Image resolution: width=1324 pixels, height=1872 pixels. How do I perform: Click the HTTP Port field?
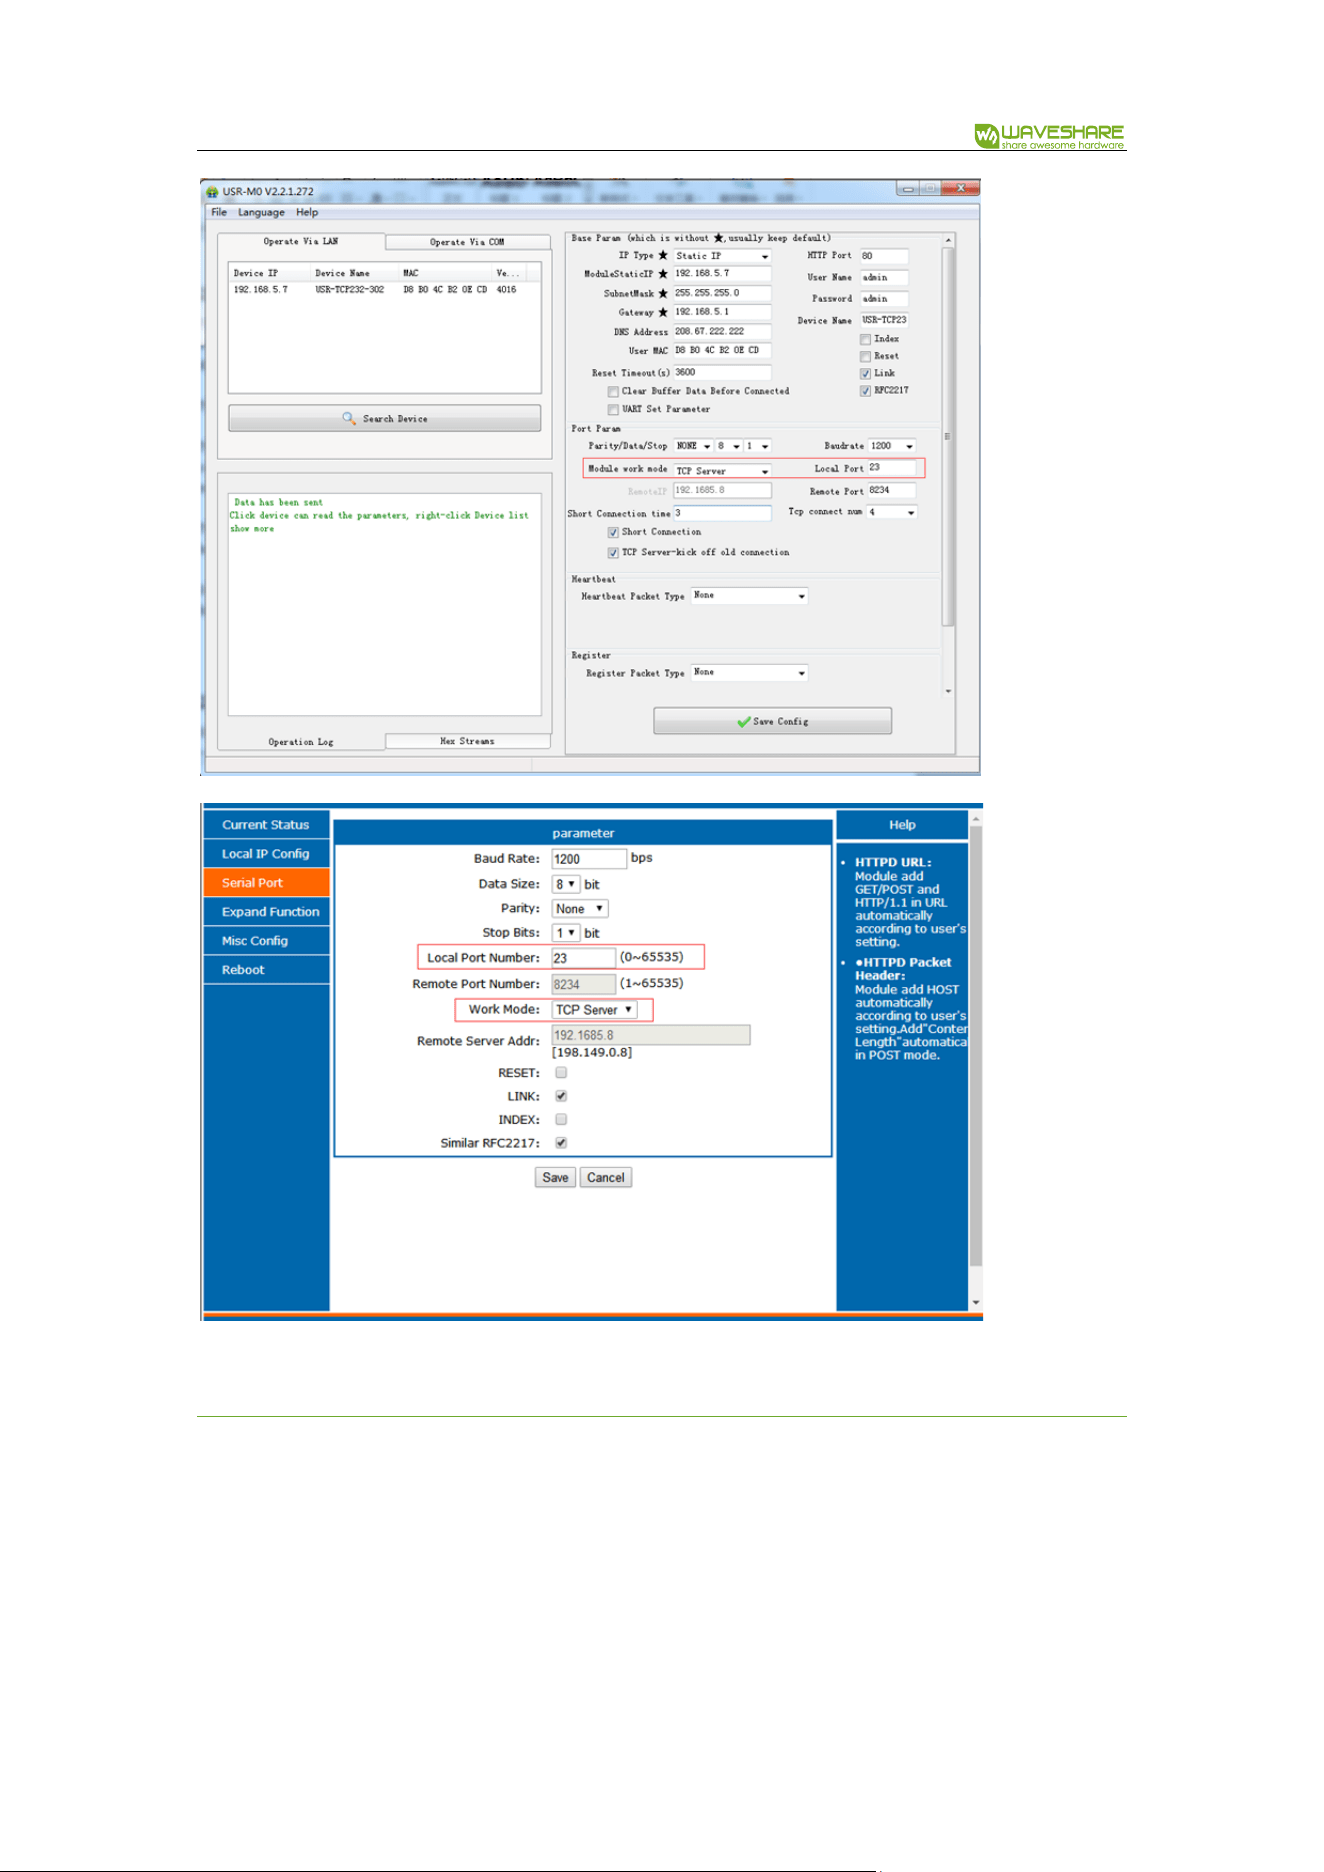884,256
